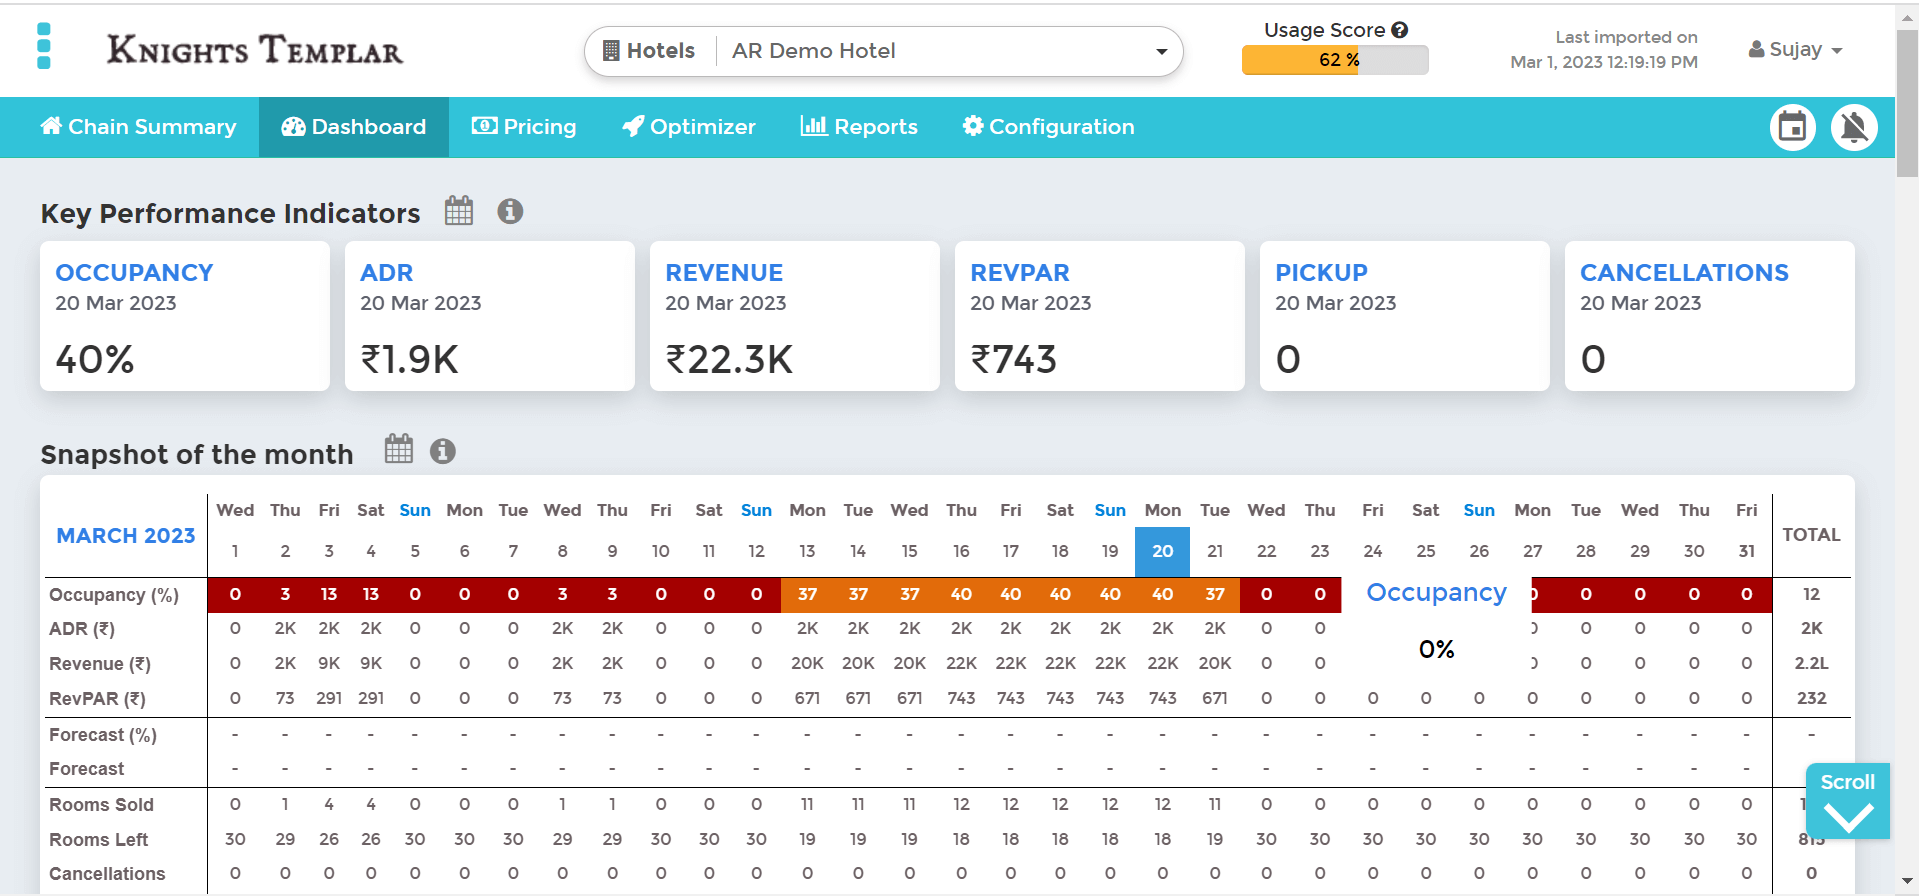Click the 62% usage score bar
The width and height of the screenshot is (1919, 896).
click(x=1335, y=60)
